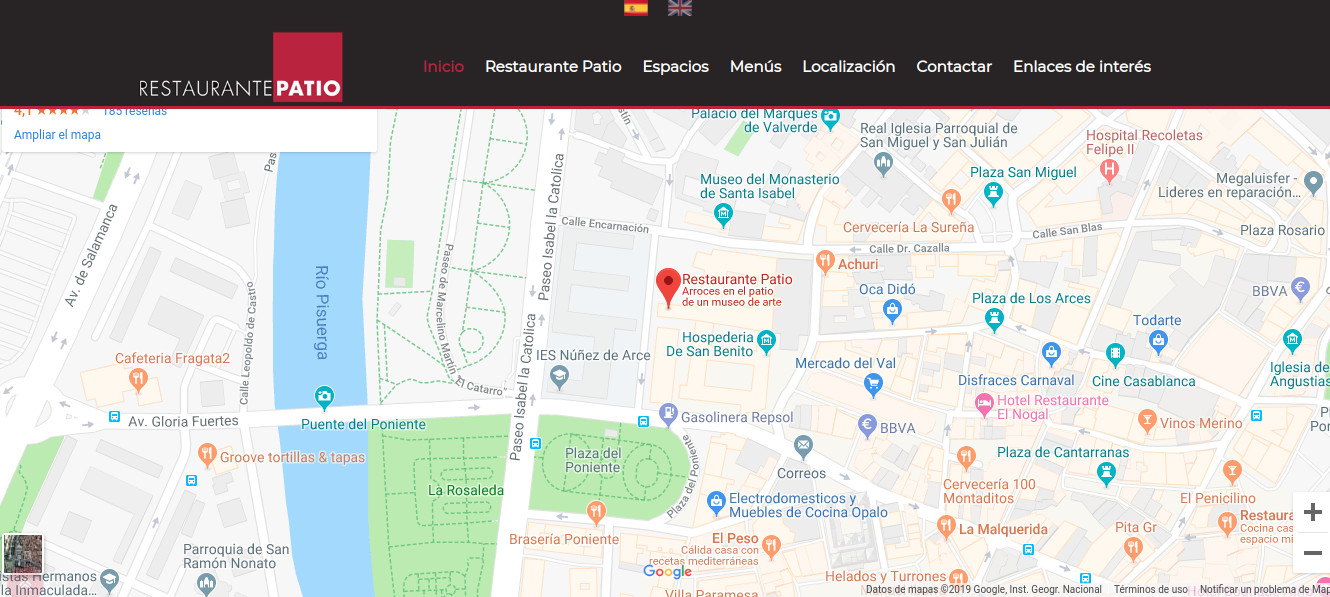Select the Helados y Turrones marker
Viewport: 1330px width, 597px height.
tap(958, 577)
